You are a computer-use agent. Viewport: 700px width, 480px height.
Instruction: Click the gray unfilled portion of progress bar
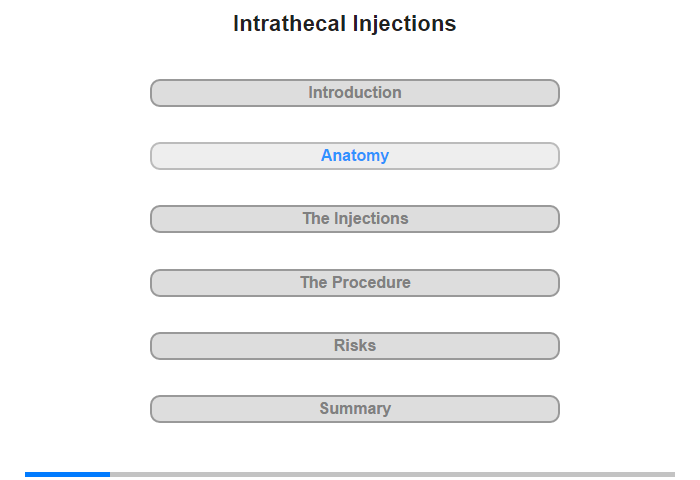point(392,474)
